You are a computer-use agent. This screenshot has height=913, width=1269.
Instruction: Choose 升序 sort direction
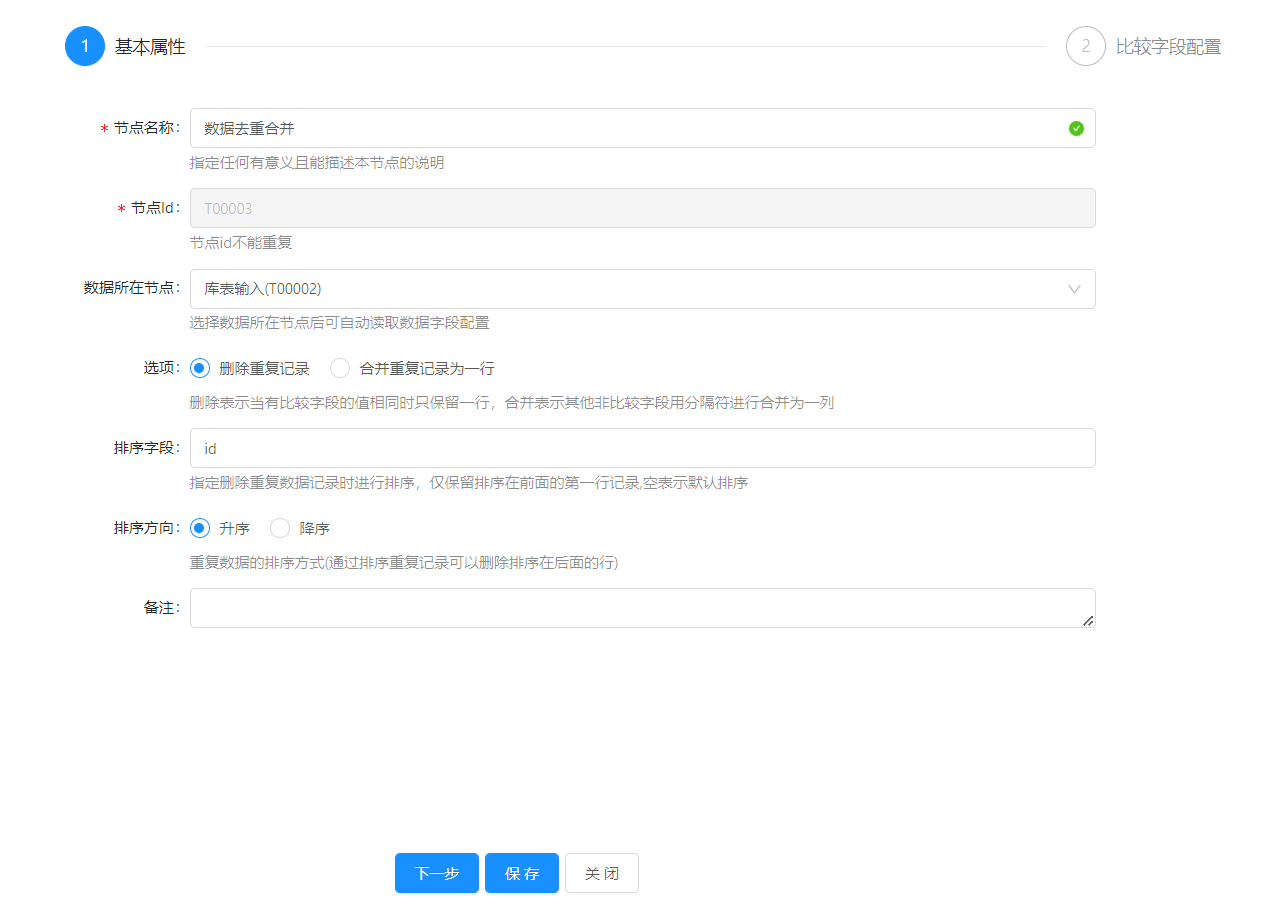(200, 528)
